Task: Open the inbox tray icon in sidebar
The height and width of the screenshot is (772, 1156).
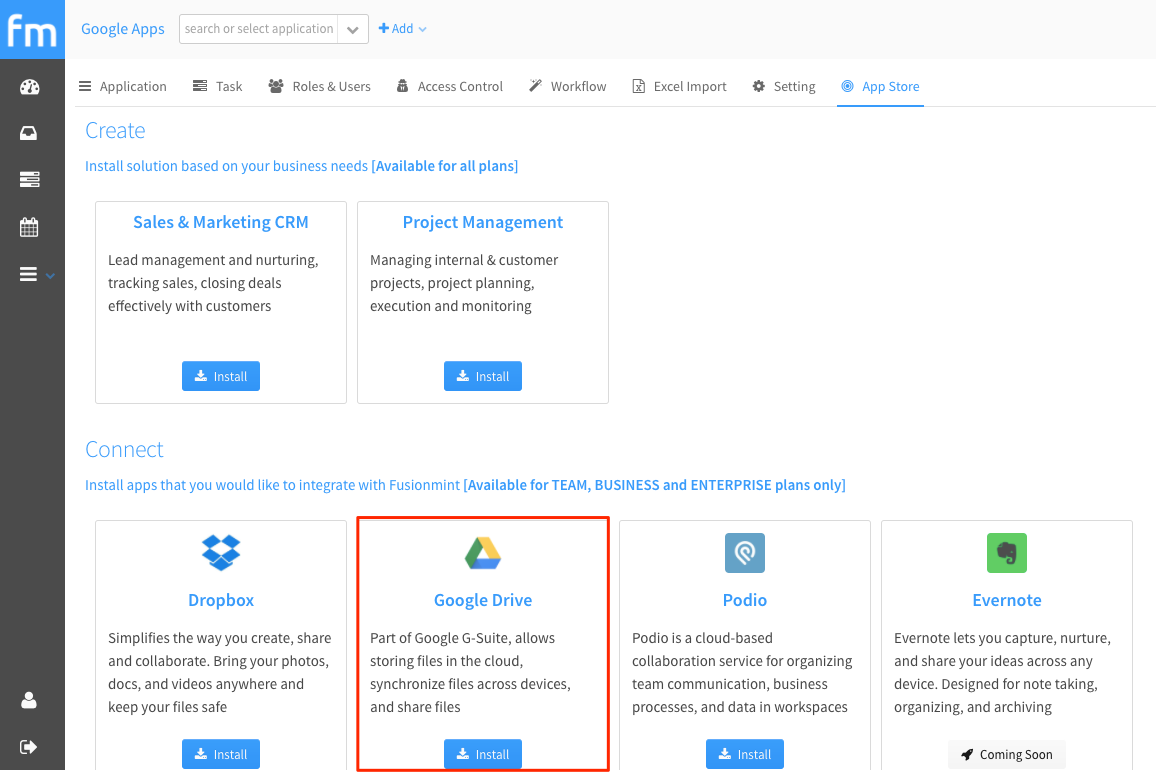Action: (x=29, y=133)
